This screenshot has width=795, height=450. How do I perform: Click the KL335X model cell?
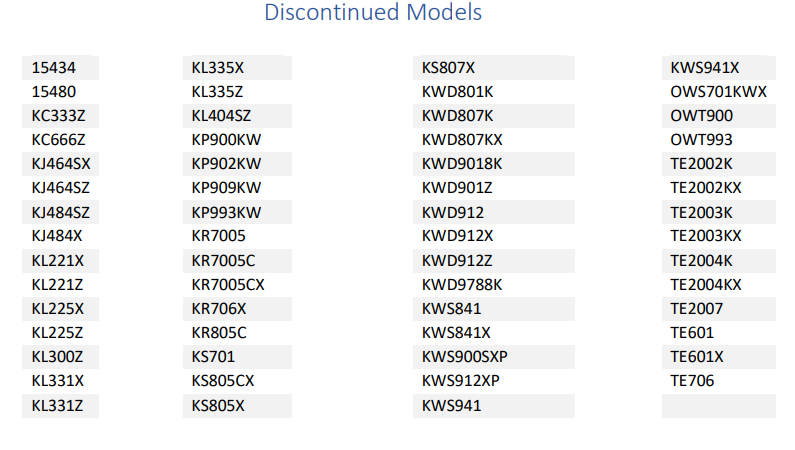218,68
